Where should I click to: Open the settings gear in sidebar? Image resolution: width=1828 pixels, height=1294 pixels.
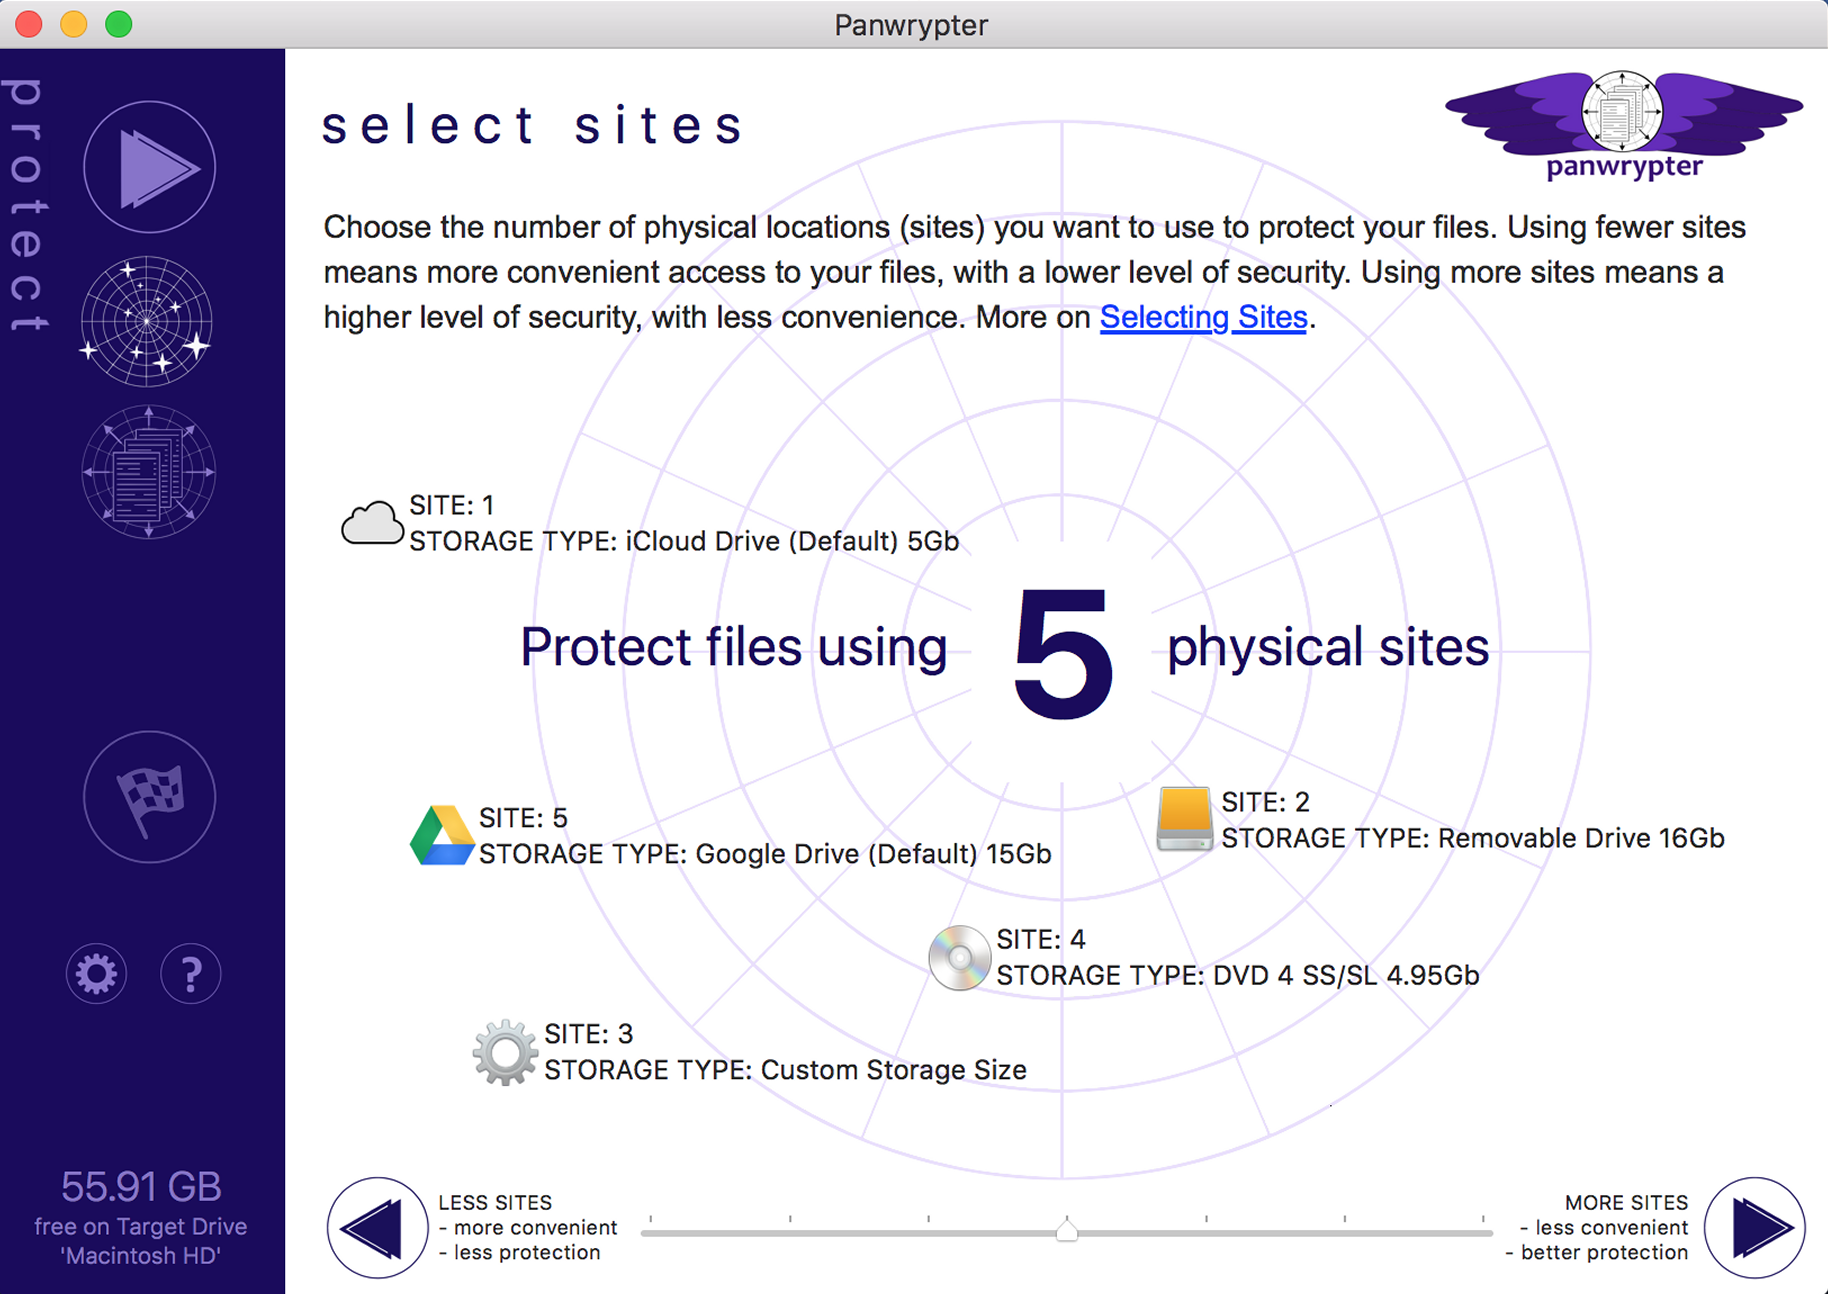click(x=96, y=973)
